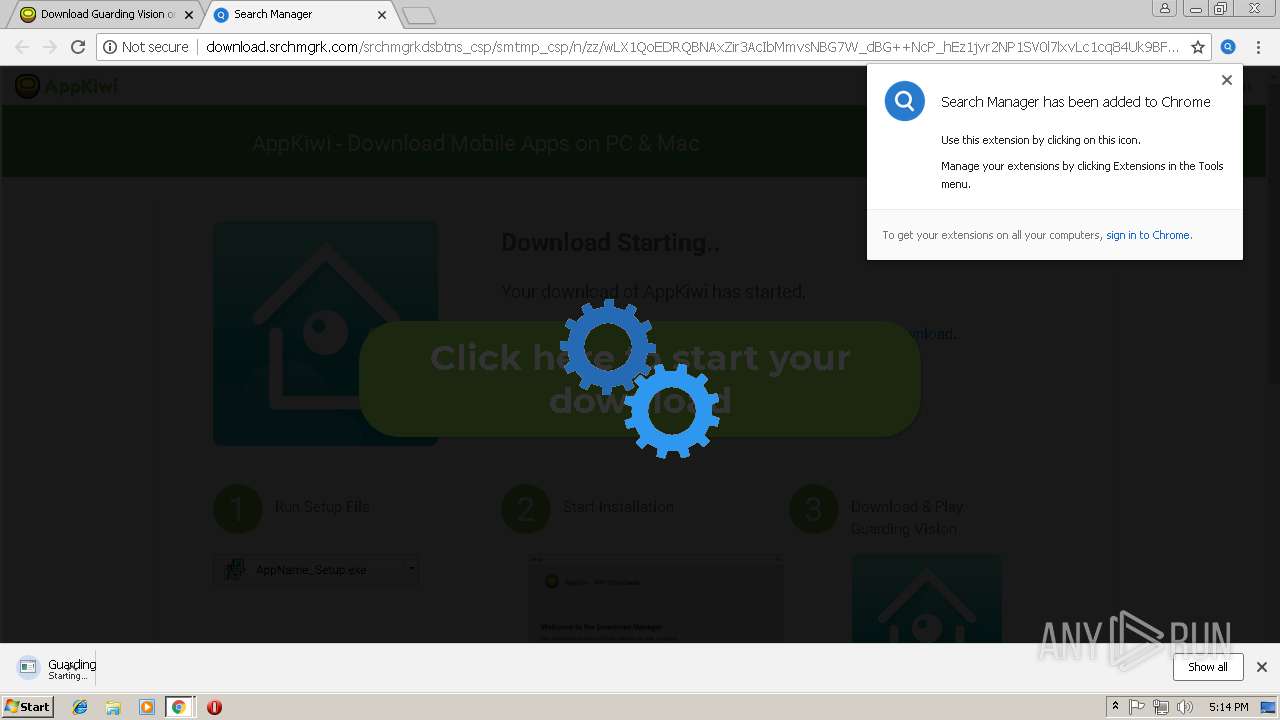Click Show all downloads button
The height and width of the screenshot is (720, 1280).
pos(1208,667)
